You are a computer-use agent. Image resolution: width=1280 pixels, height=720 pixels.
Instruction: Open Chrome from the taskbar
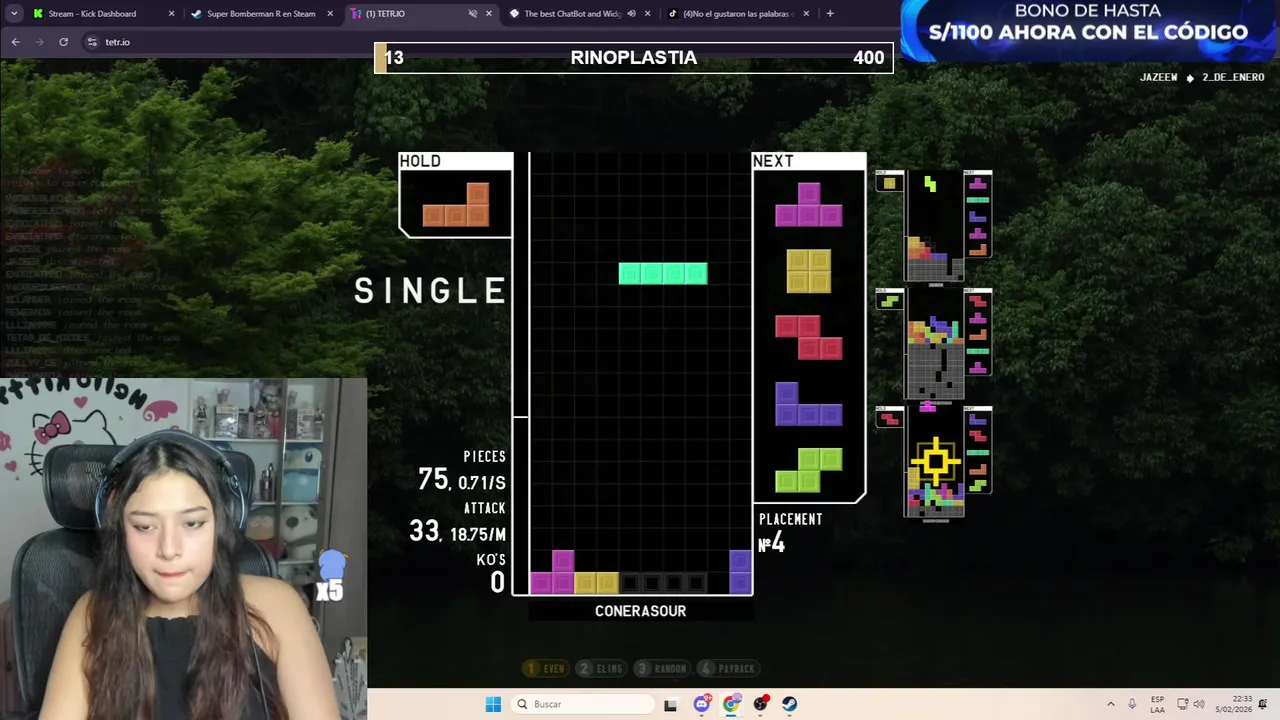tap(731, 704)
